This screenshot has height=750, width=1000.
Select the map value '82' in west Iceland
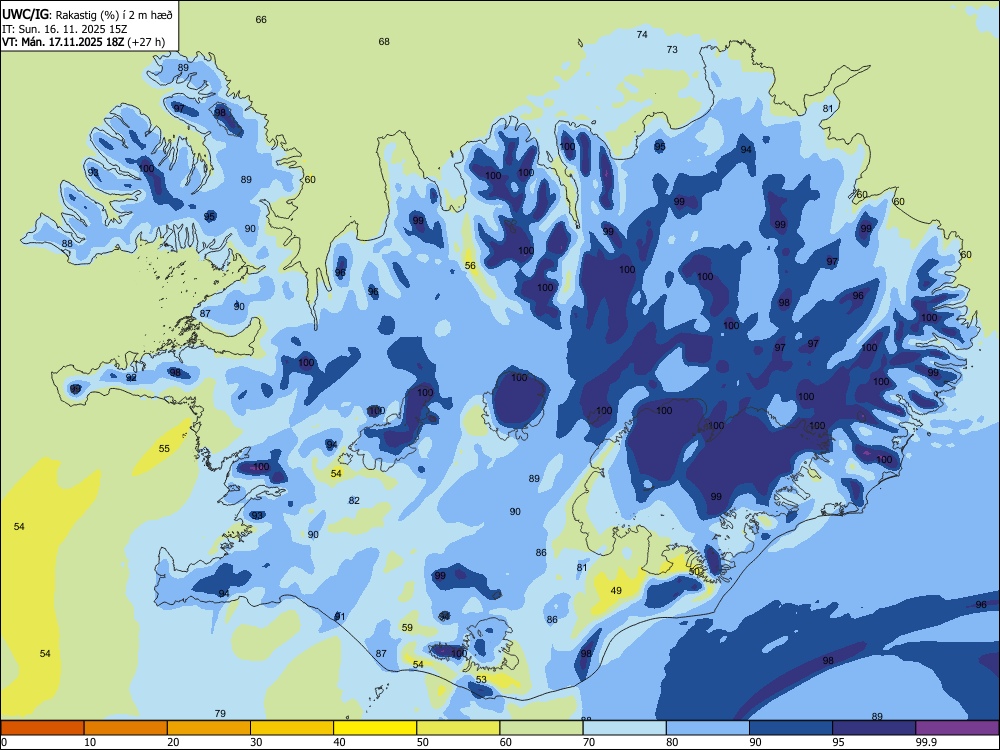pos(354,501)
